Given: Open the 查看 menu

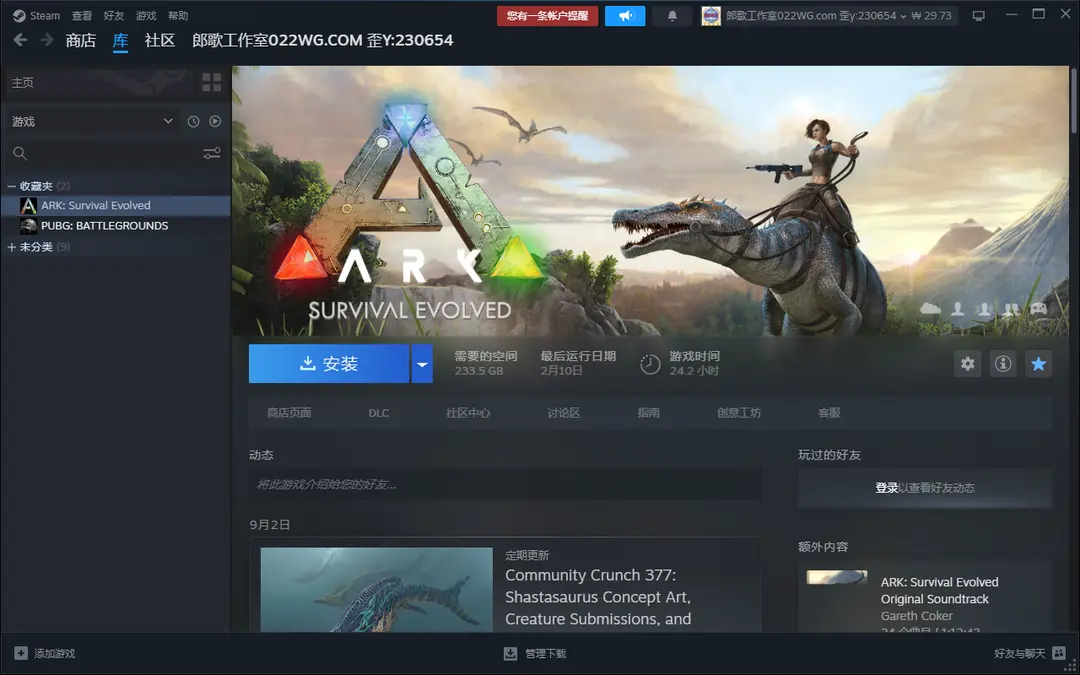Looking at the screenshot, I should click(x=81, y=15).
